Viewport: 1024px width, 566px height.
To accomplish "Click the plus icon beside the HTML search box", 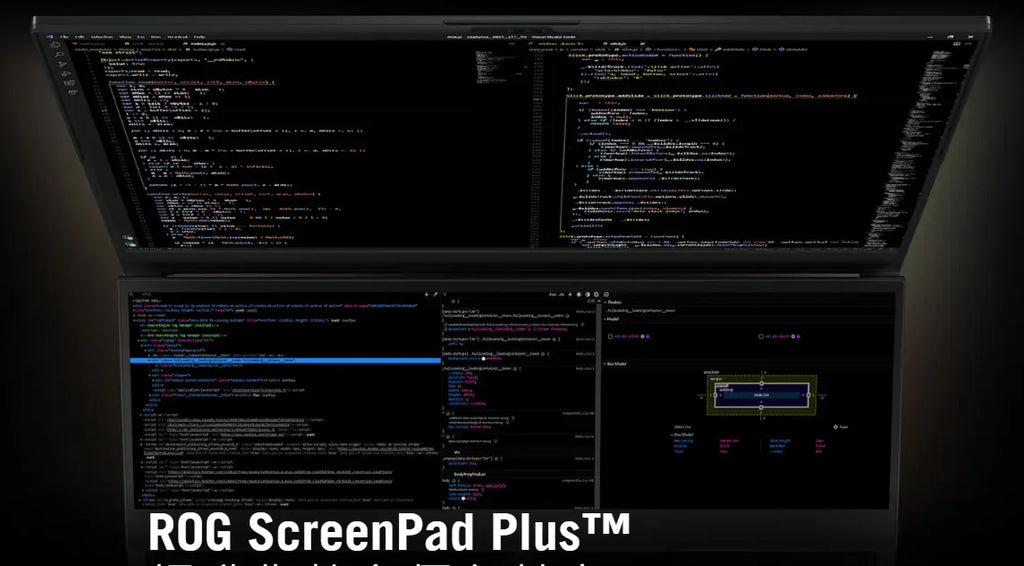I will click(x=426, y=294).
